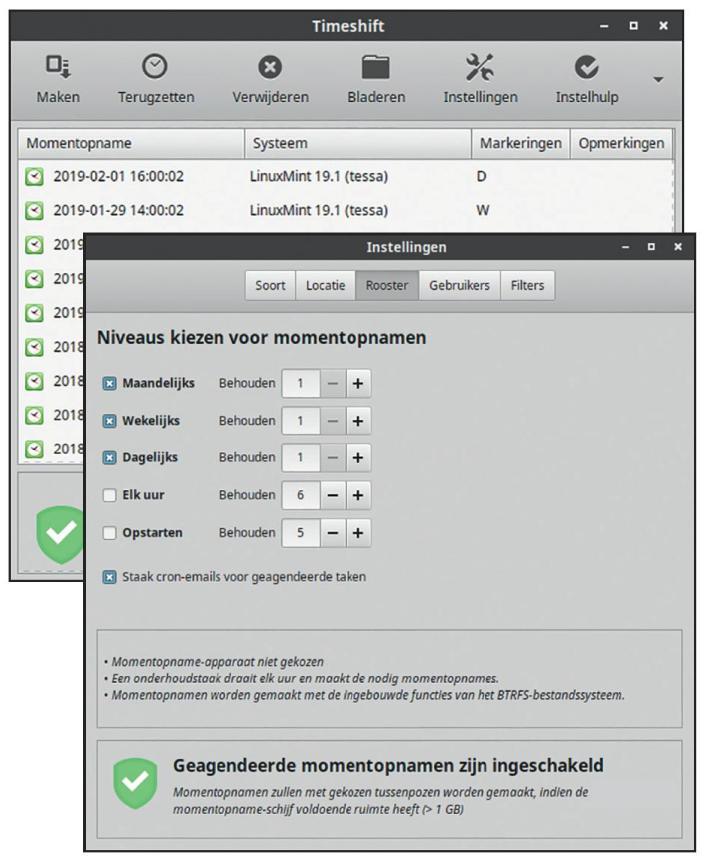Image resolution: width=704 pixels, height=863 pixels.
Task: Untick the Dagelijks checkbox
Action: click(x=110, y=458)
